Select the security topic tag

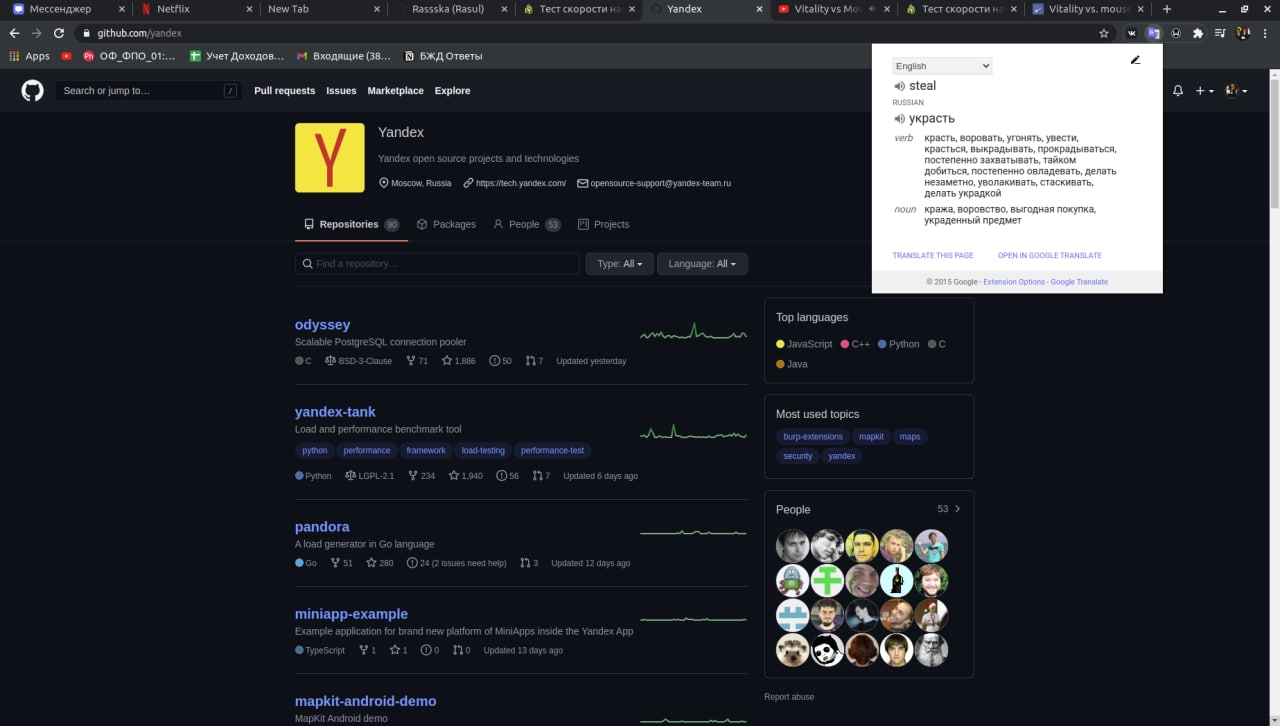[x=798, y=456]
